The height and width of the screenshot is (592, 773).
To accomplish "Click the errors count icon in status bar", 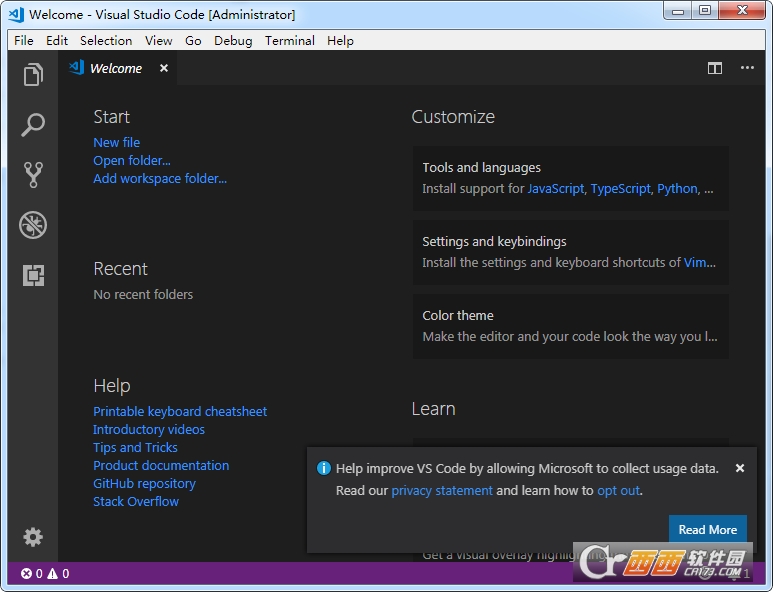I will pos(26,573).
